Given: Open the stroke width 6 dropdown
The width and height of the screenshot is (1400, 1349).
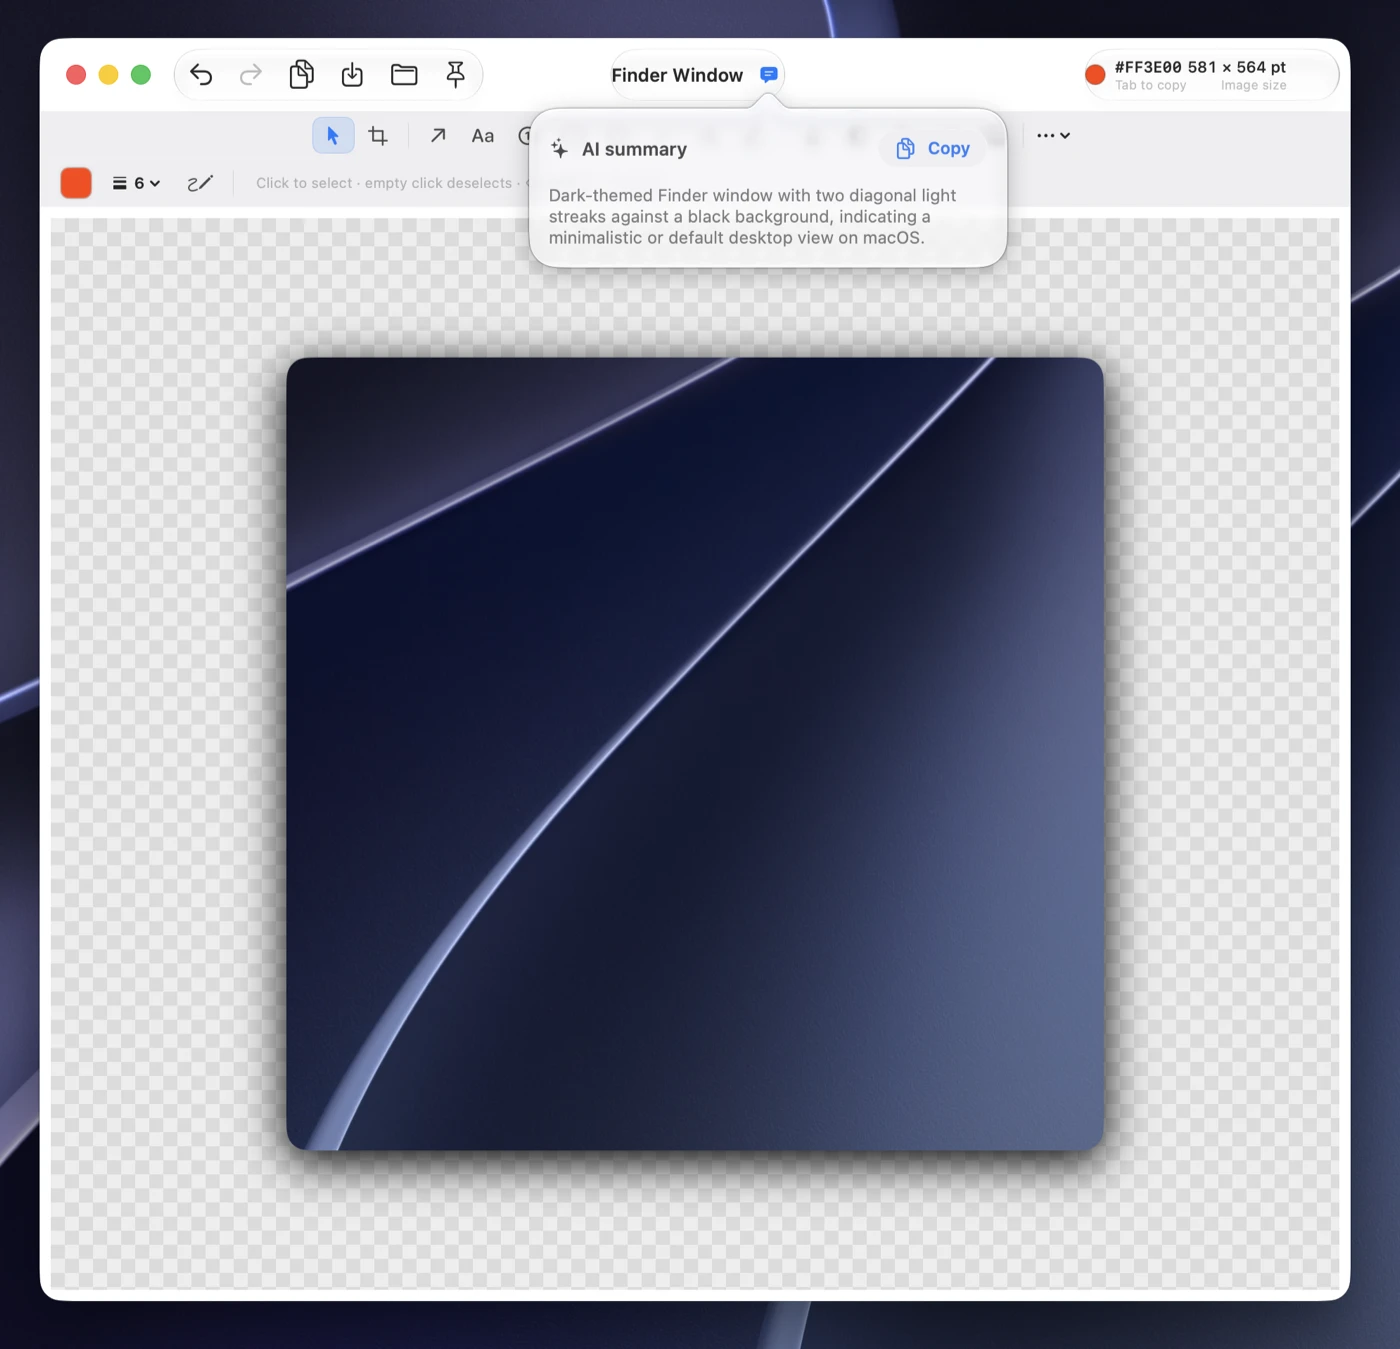Looking at the screenshot, I should (136, 183).
